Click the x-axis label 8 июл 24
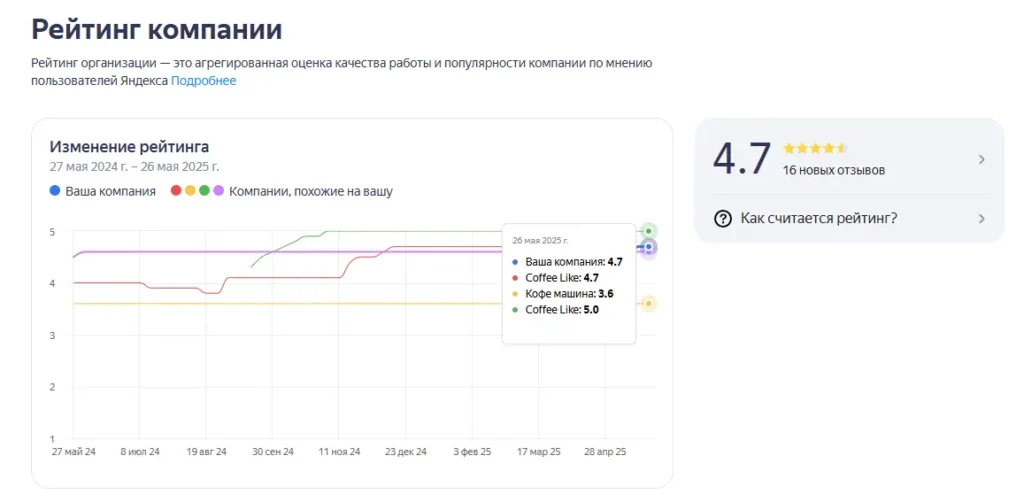This screenshot has width=1024, height=502. click(140, 452)
